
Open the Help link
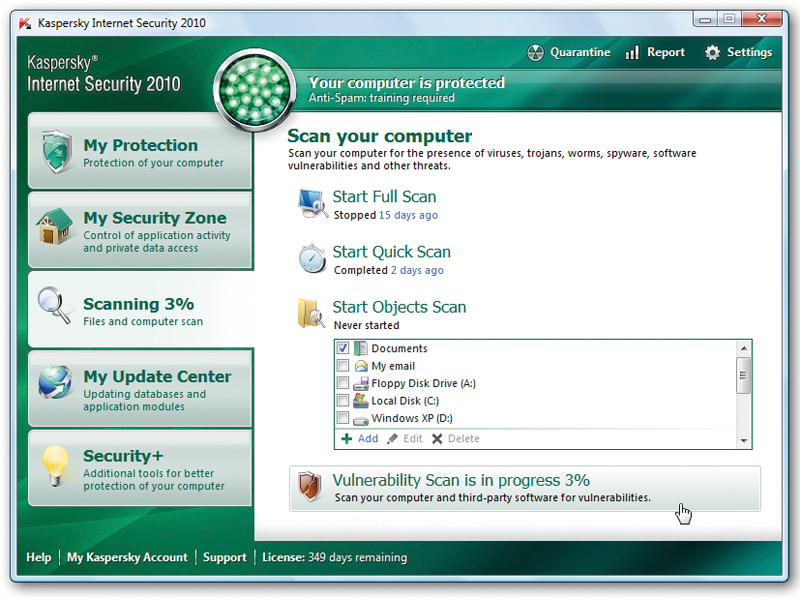tap(39, 557)
